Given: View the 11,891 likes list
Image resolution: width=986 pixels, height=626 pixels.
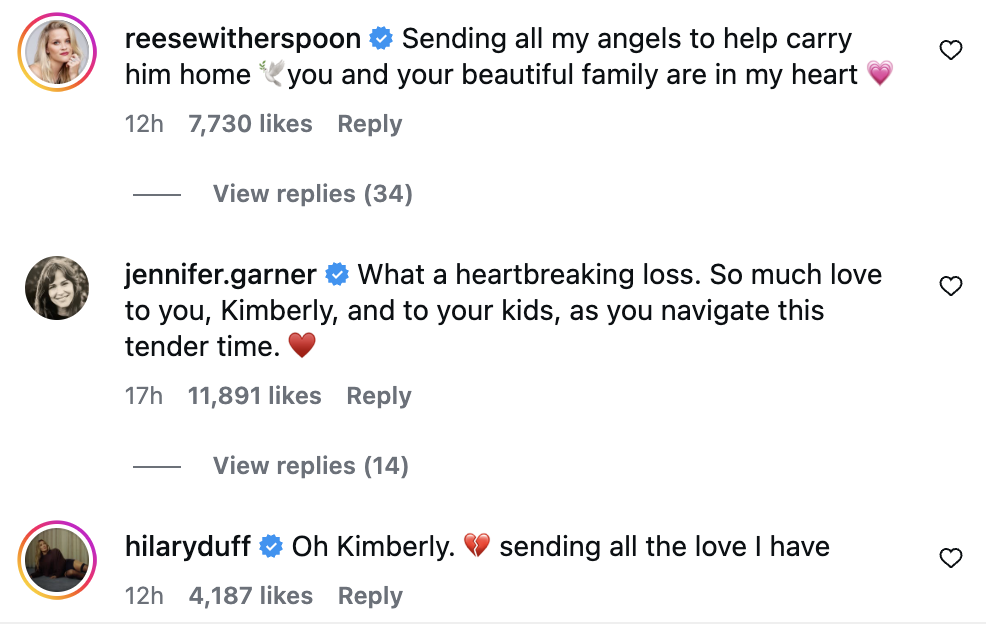Looking at the screenshot, I should [x=254, y=396].
